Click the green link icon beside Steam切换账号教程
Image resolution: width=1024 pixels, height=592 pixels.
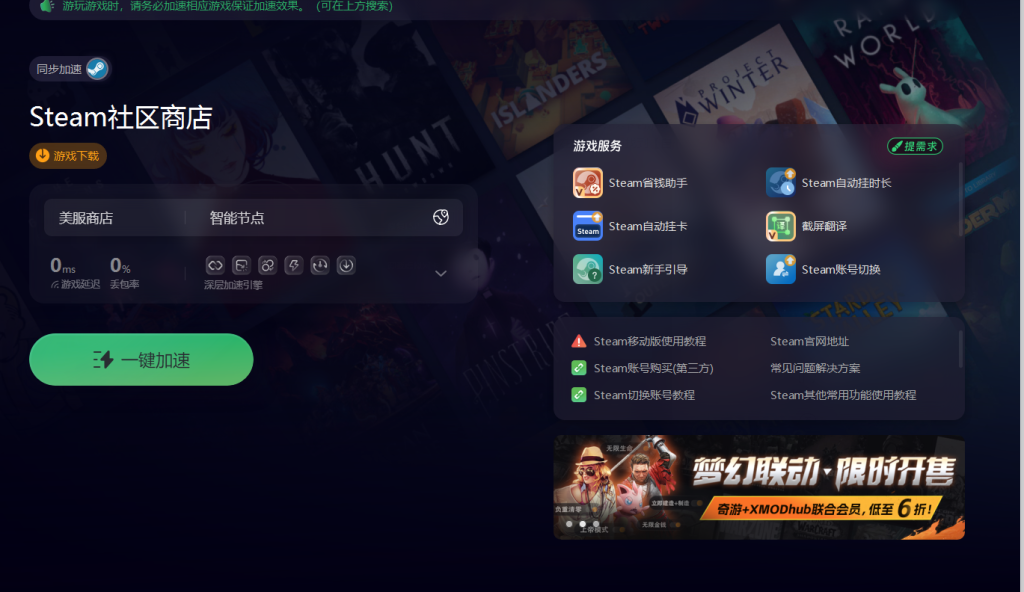[579, 395]
